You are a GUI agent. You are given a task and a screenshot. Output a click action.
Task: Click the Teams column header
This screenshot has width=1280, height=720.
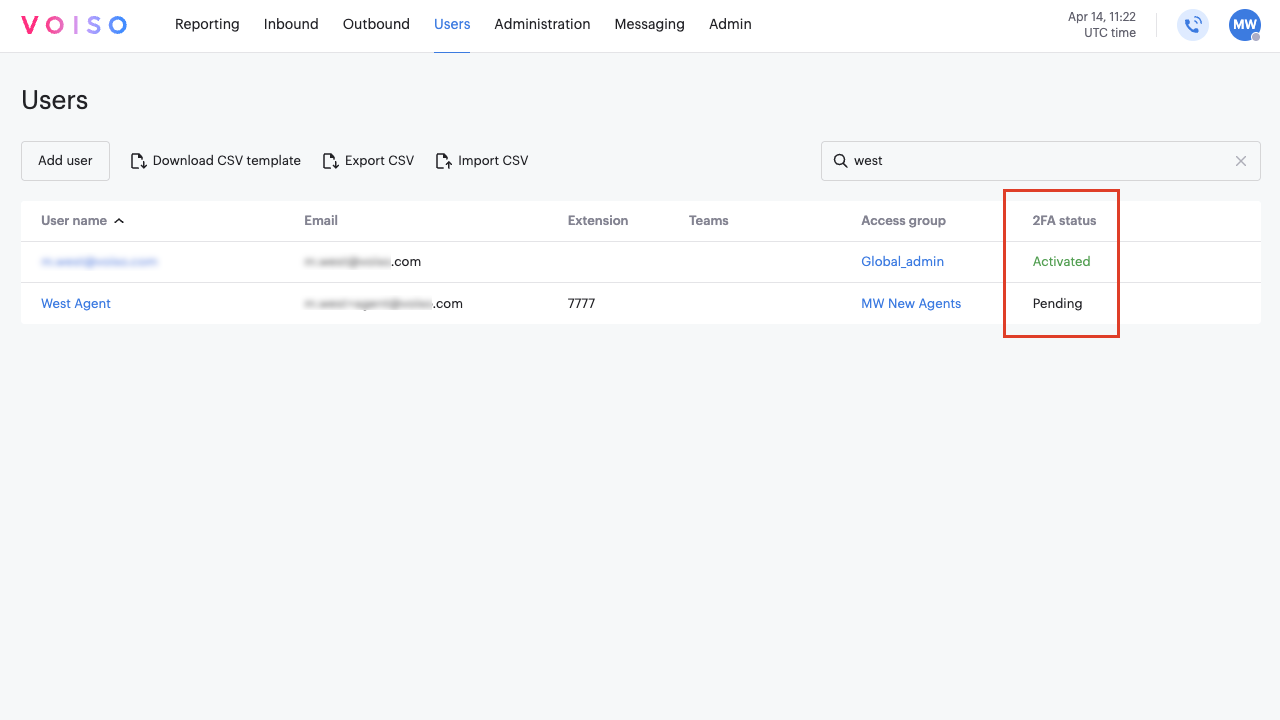click(x=709, y=221)
